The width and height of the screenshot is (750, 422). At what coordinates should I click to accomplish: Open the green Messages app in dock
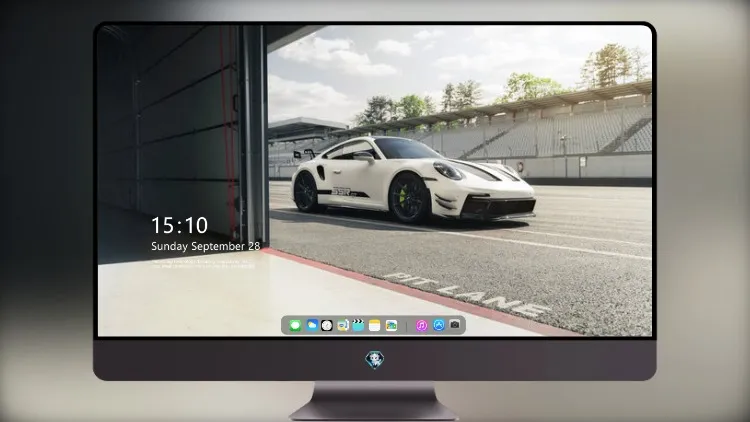[x=295, y=326]
